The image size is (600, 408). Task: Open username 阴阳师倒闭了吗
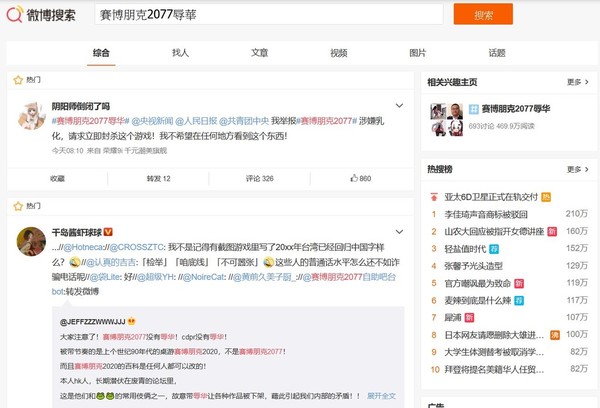81,106
